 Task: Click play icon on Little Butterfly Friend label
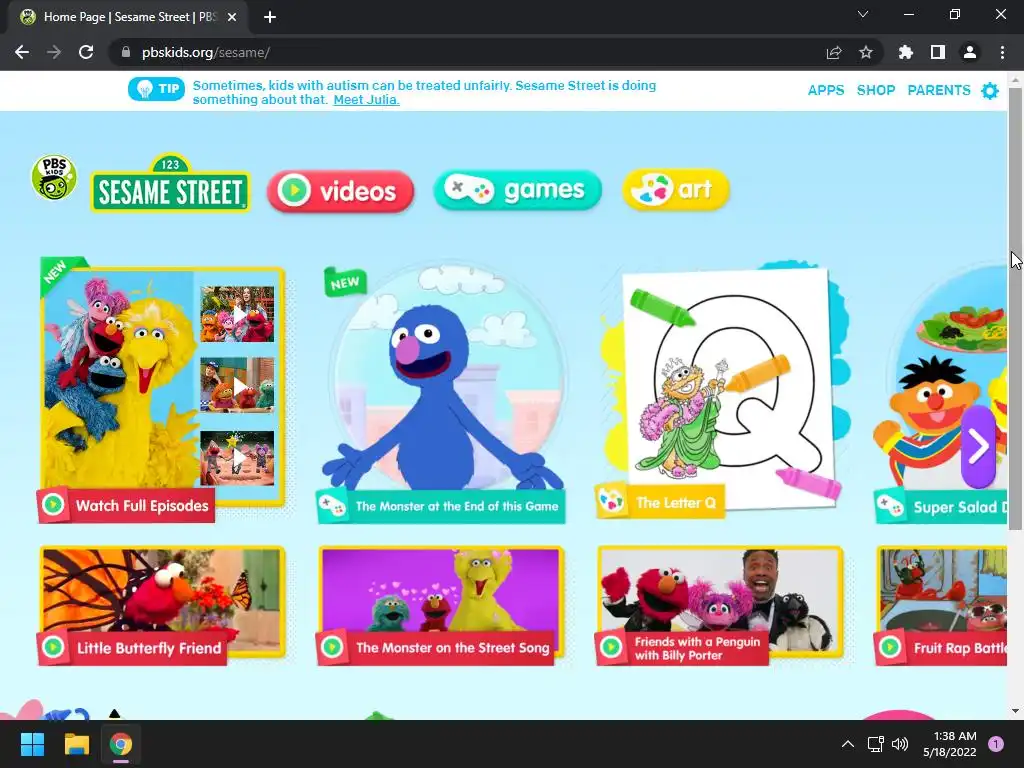point(53,647)
